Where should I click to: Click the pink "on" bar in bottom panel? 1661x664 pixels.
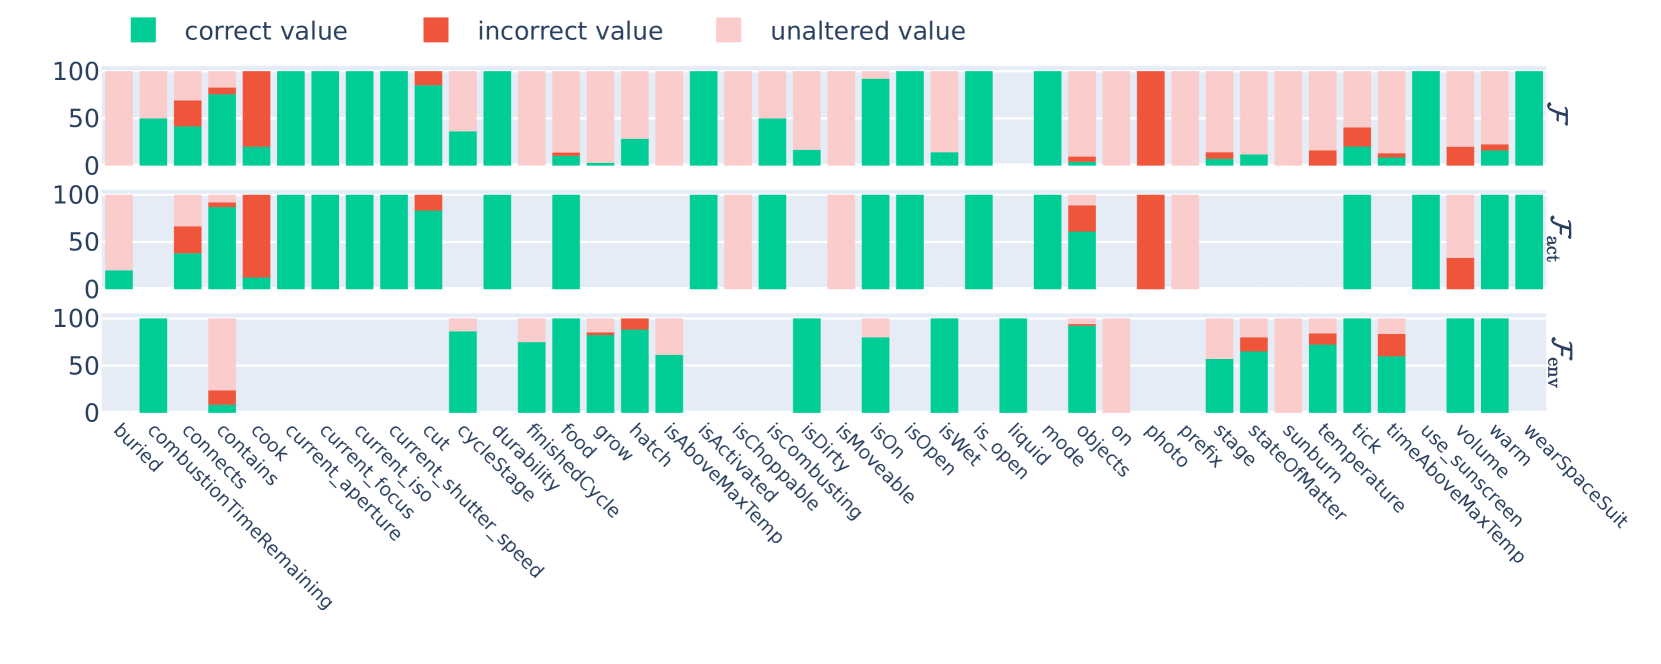click(1116, 365)
